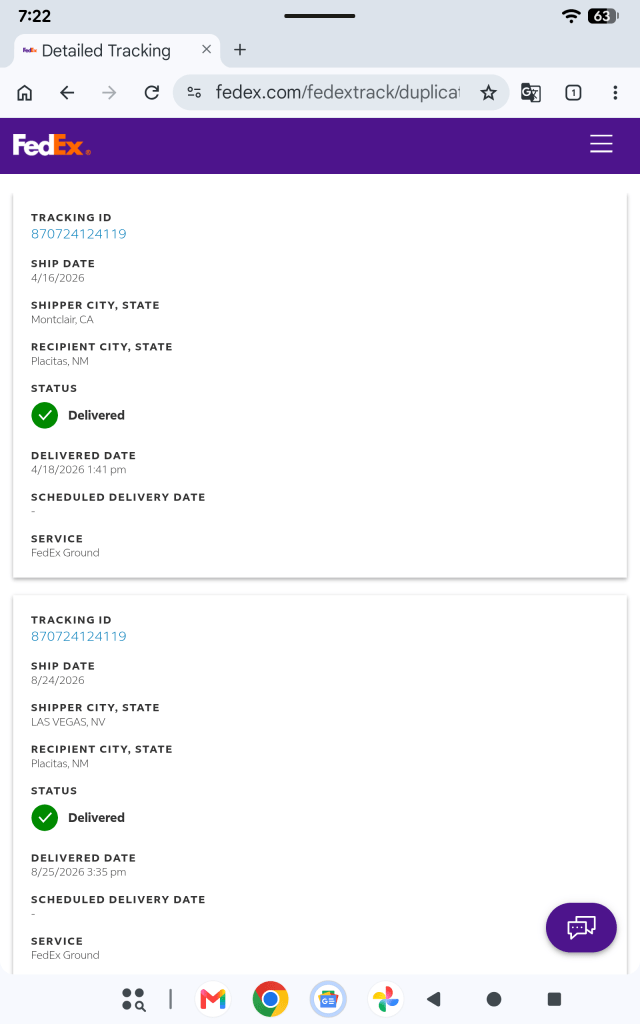Screen dimensions: 640x1024
Task: Open Google Translate icon in toolbar
Action: pos(530,93)
